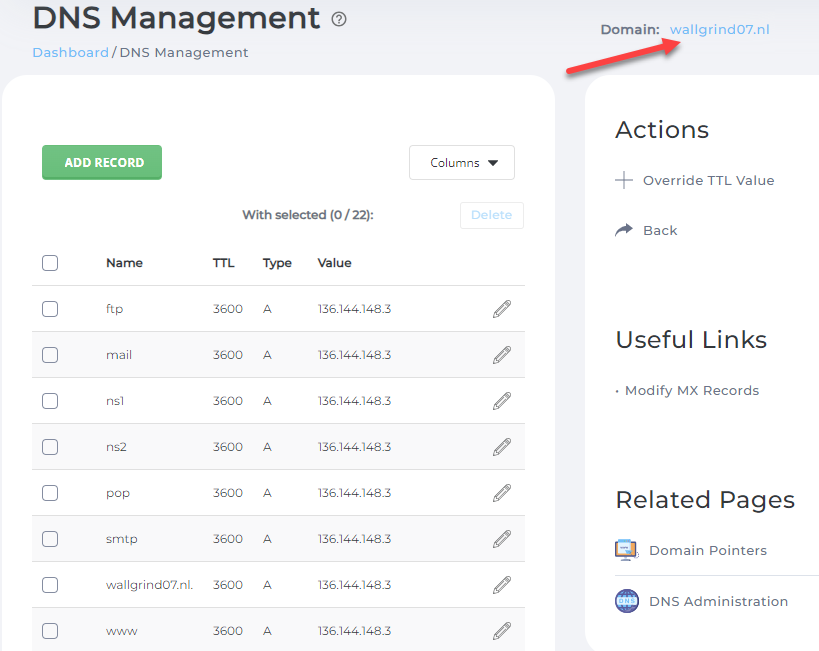Screen dimensions: 819x651
Task: Check the wallgrind07.nl. record checkbox
Action: (x=50, y=585)
